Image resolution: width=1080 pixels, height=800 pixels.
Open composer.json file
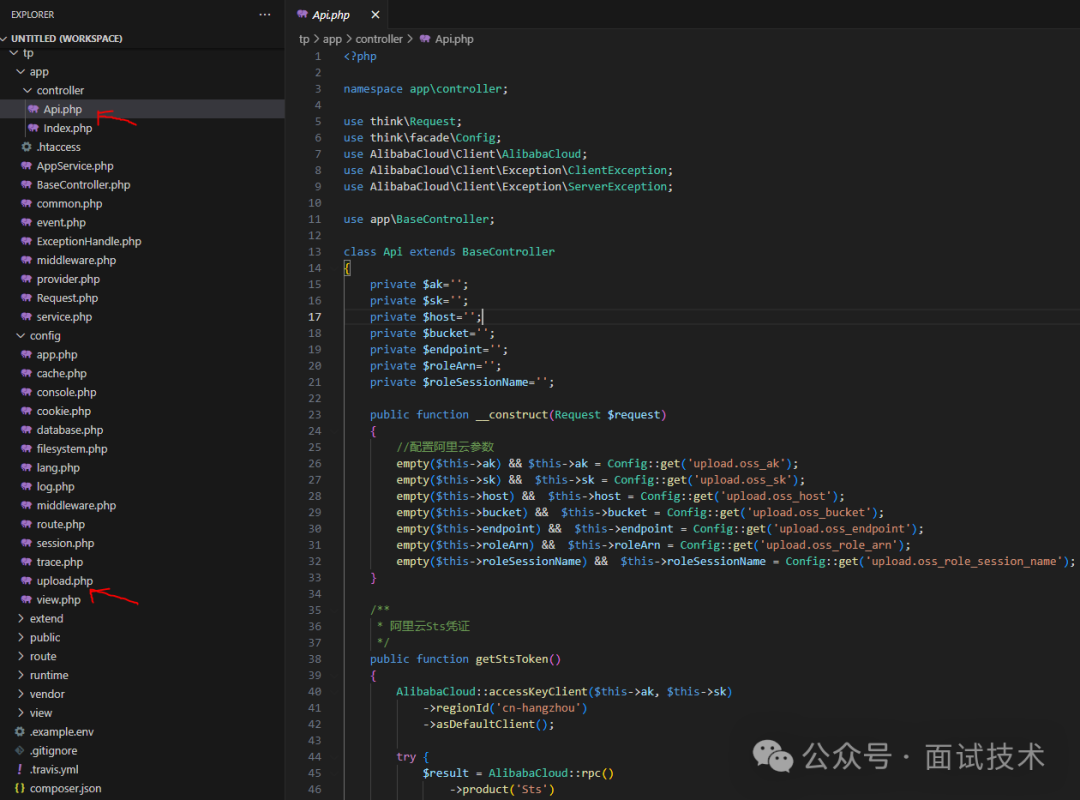point(65,788)
